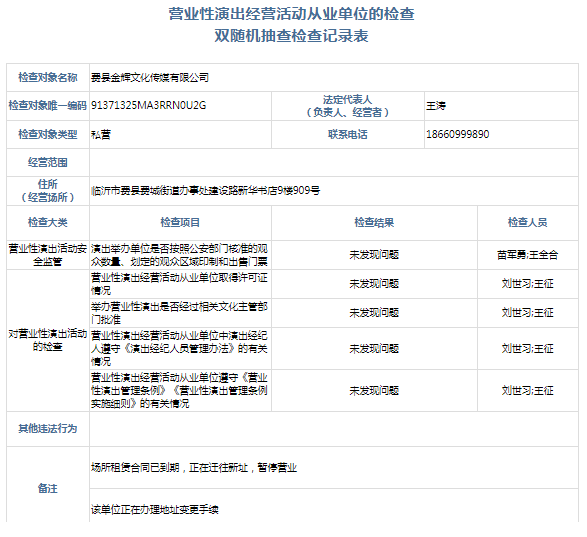Click the 检查人员 column header
This screenshot has height=537, width=587.
tap(527, 222)
